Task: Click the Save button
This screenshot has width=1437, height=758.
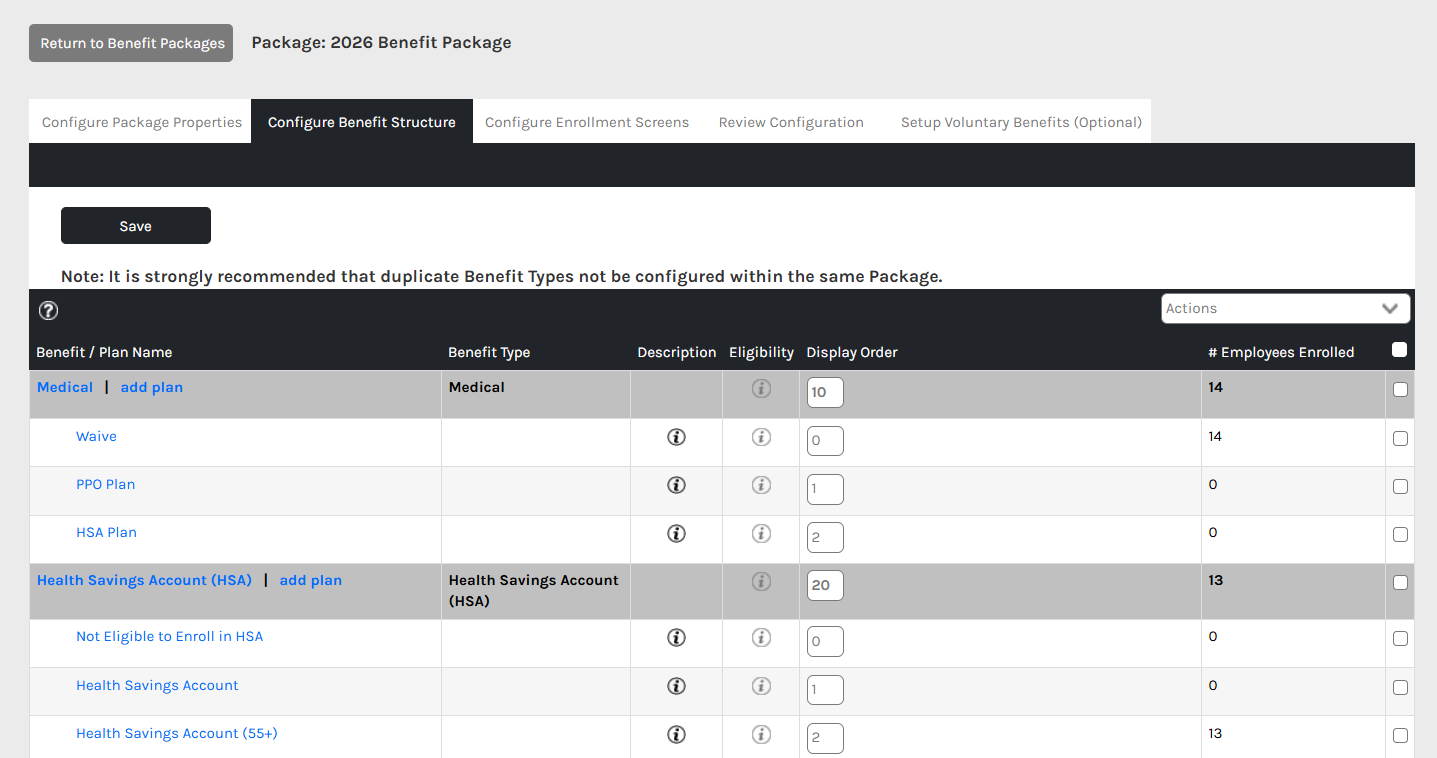Action: pos(136,226)
